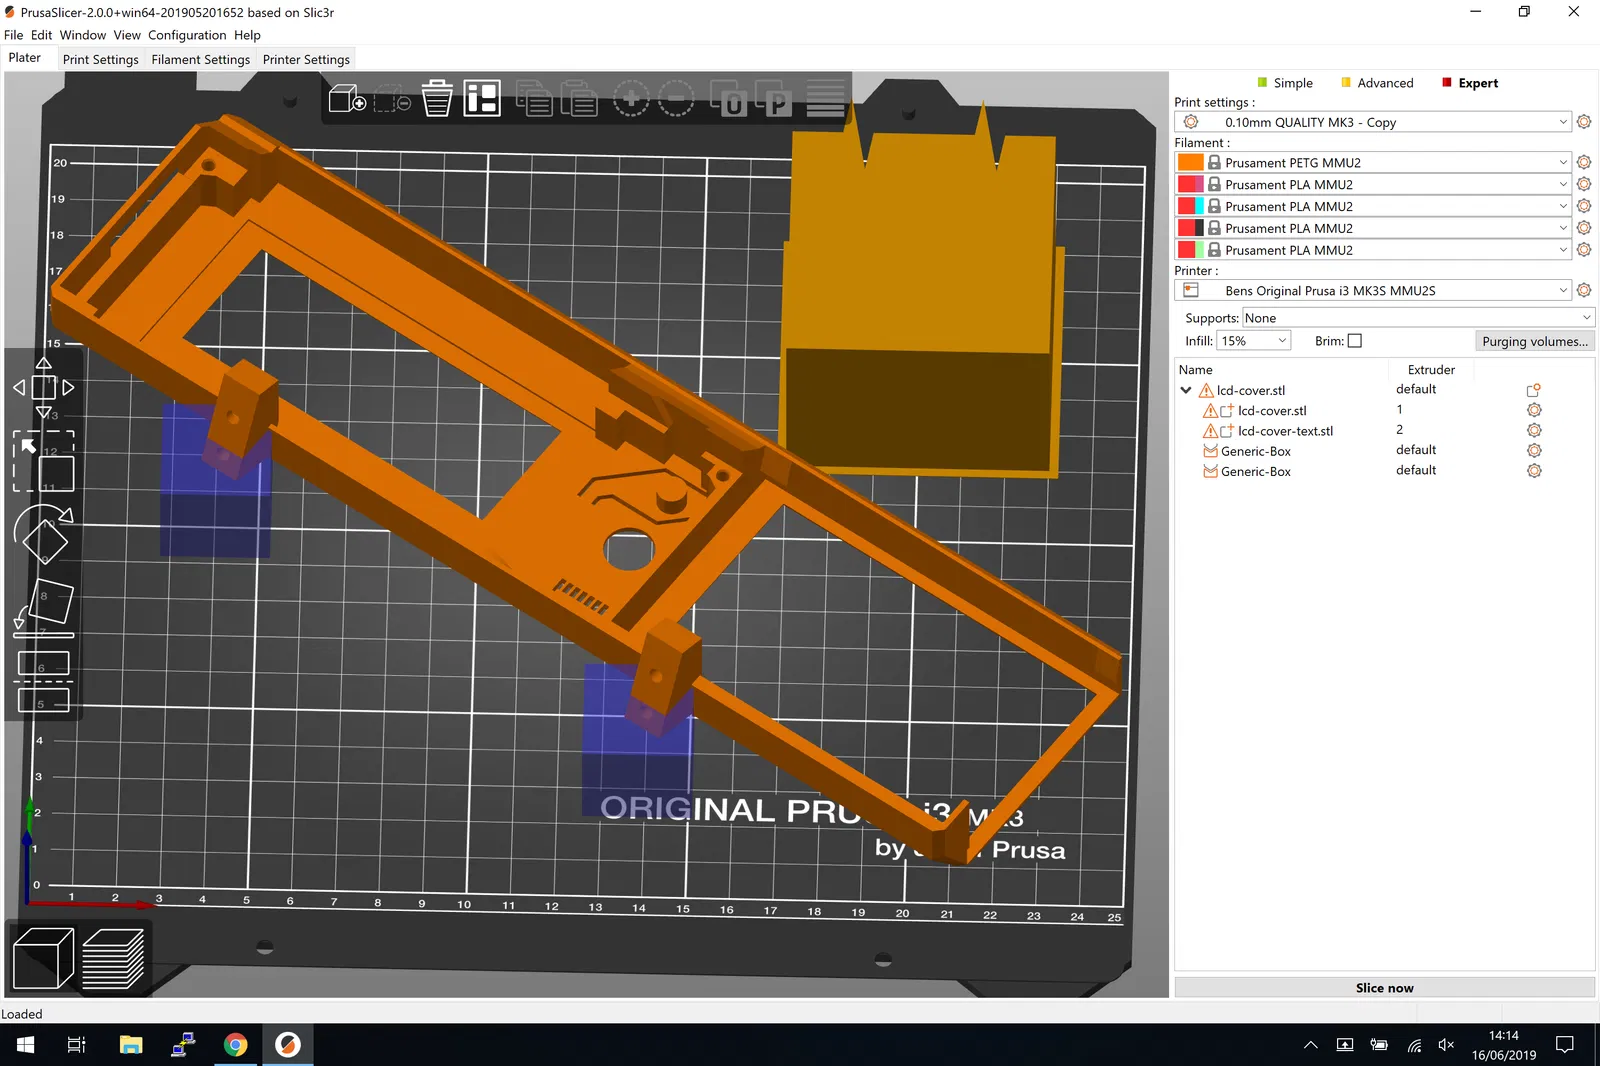Collapse the lcd-cover.stl tree item
Screen dimensions: 1600x1066
(x=1186, y=390)
